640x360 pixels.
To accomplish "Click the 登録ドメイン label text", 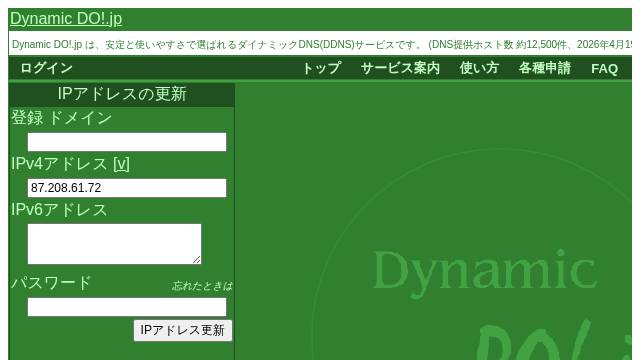I will click(61, 118).
